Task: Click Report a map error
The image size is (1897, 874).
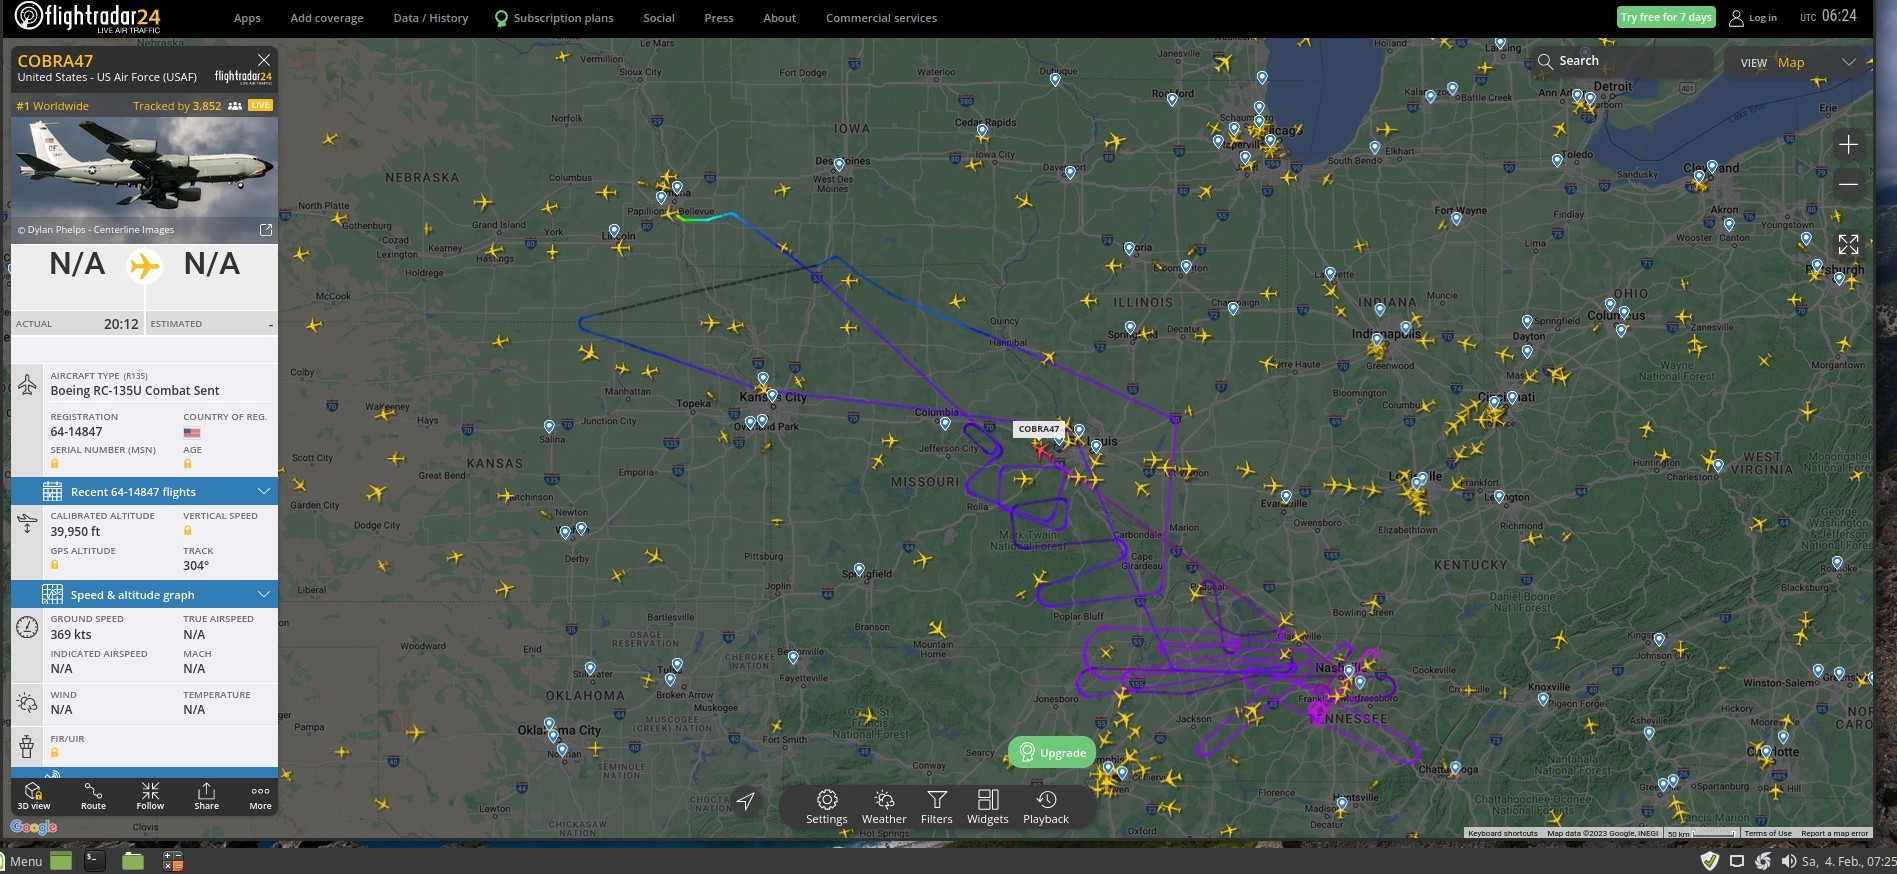Action: click(1834, 833)
